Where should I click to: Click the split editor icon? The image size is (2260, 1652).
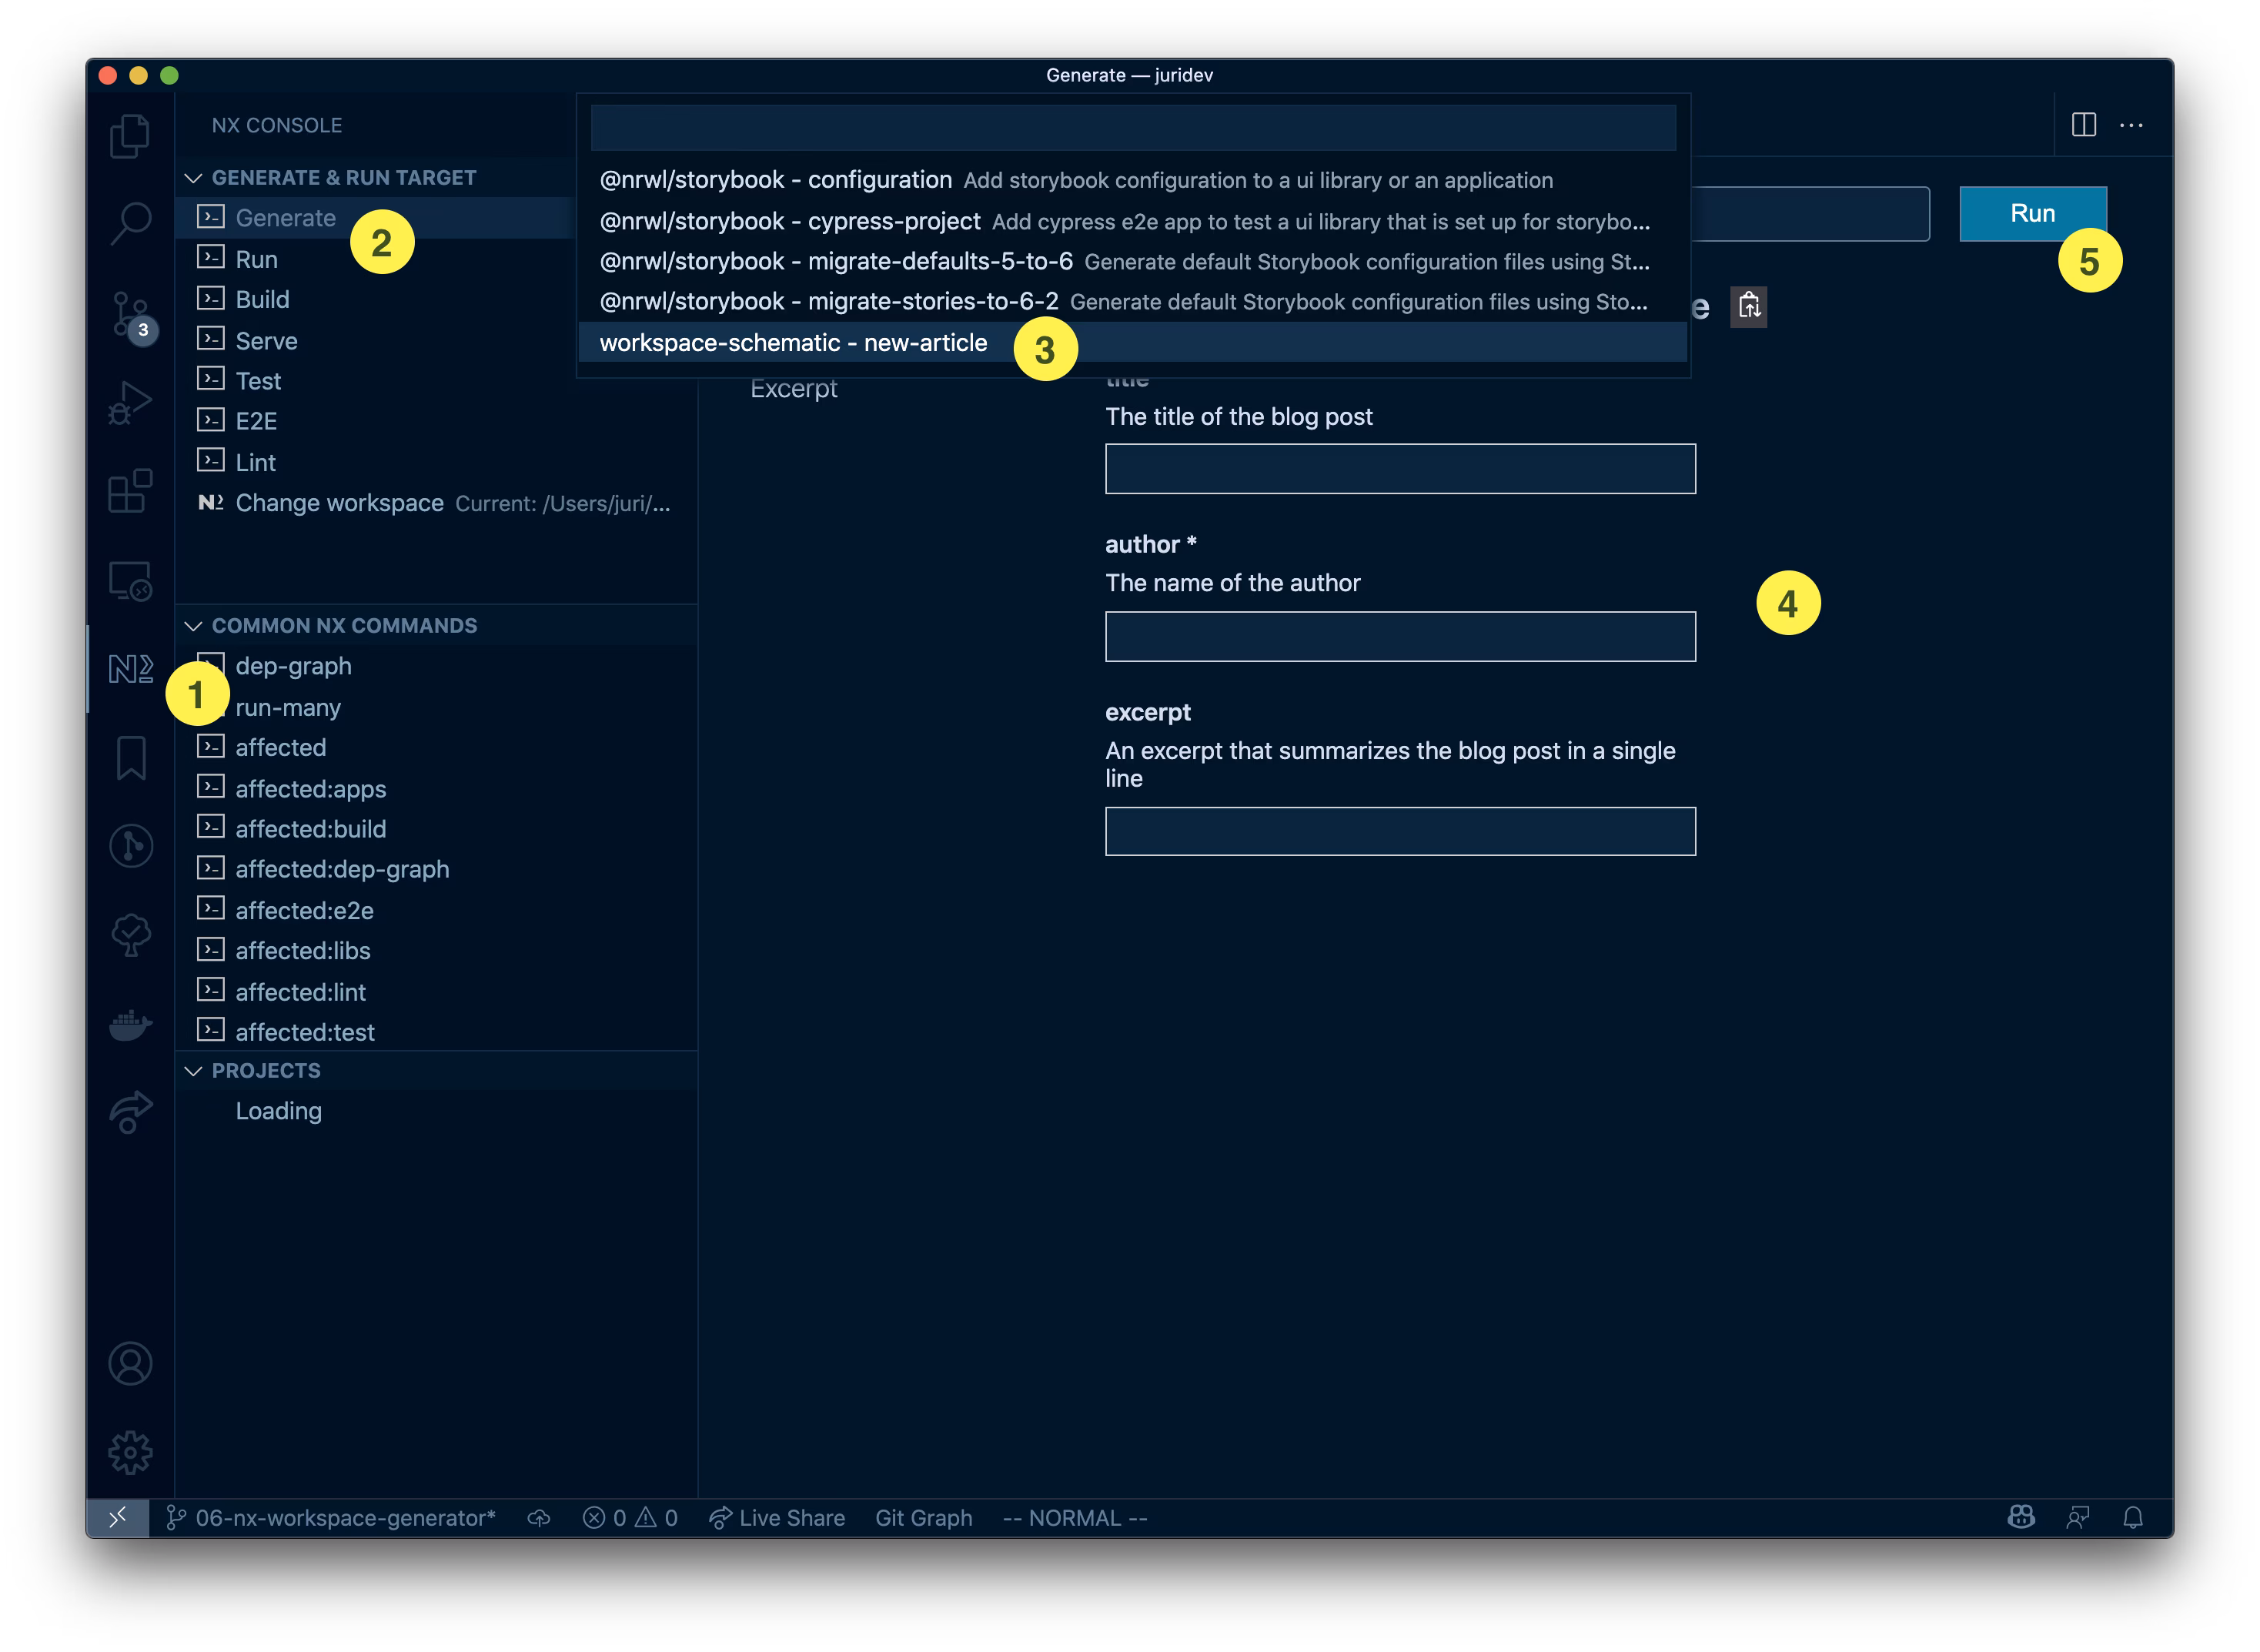tap(2083, 125)
